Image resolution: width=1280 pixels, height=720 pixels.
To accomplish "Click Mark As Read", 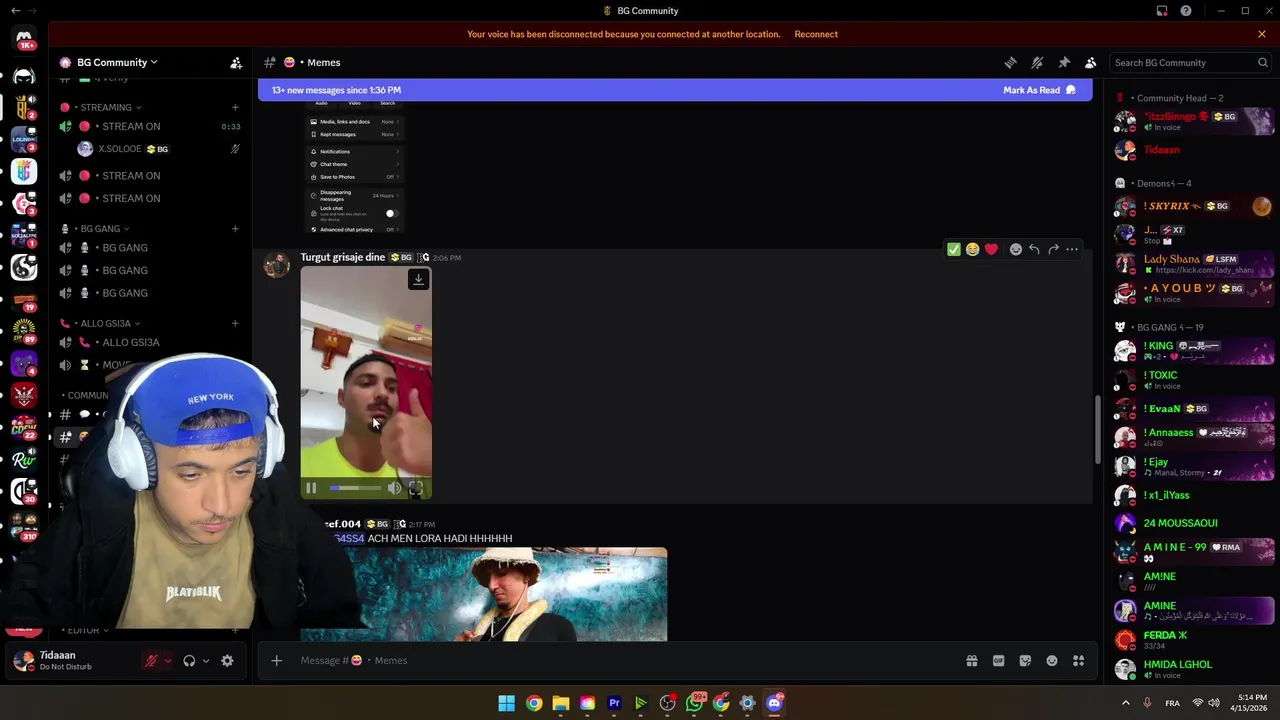I will click(1039, 90).
